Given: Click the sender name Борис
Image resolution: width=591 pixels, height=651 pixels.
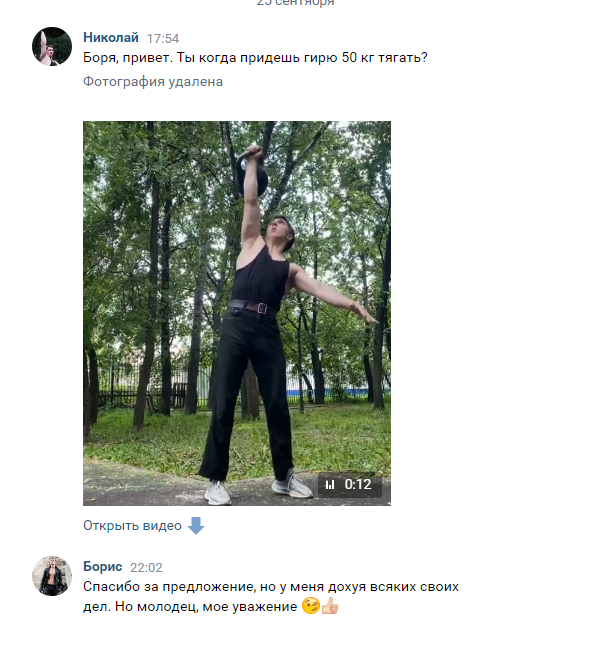Looking at the screenshot, I should (x=103, y=566).
